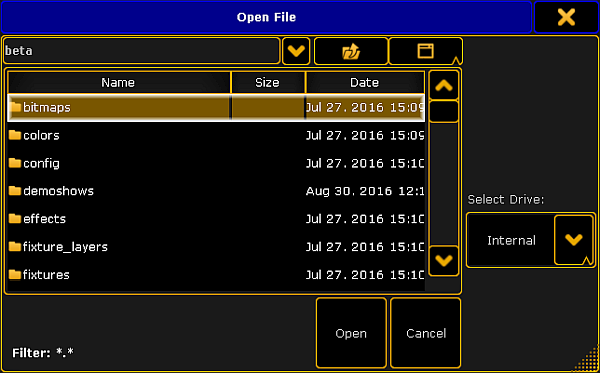Click the scroll down arrow icon

pos(443,261)
